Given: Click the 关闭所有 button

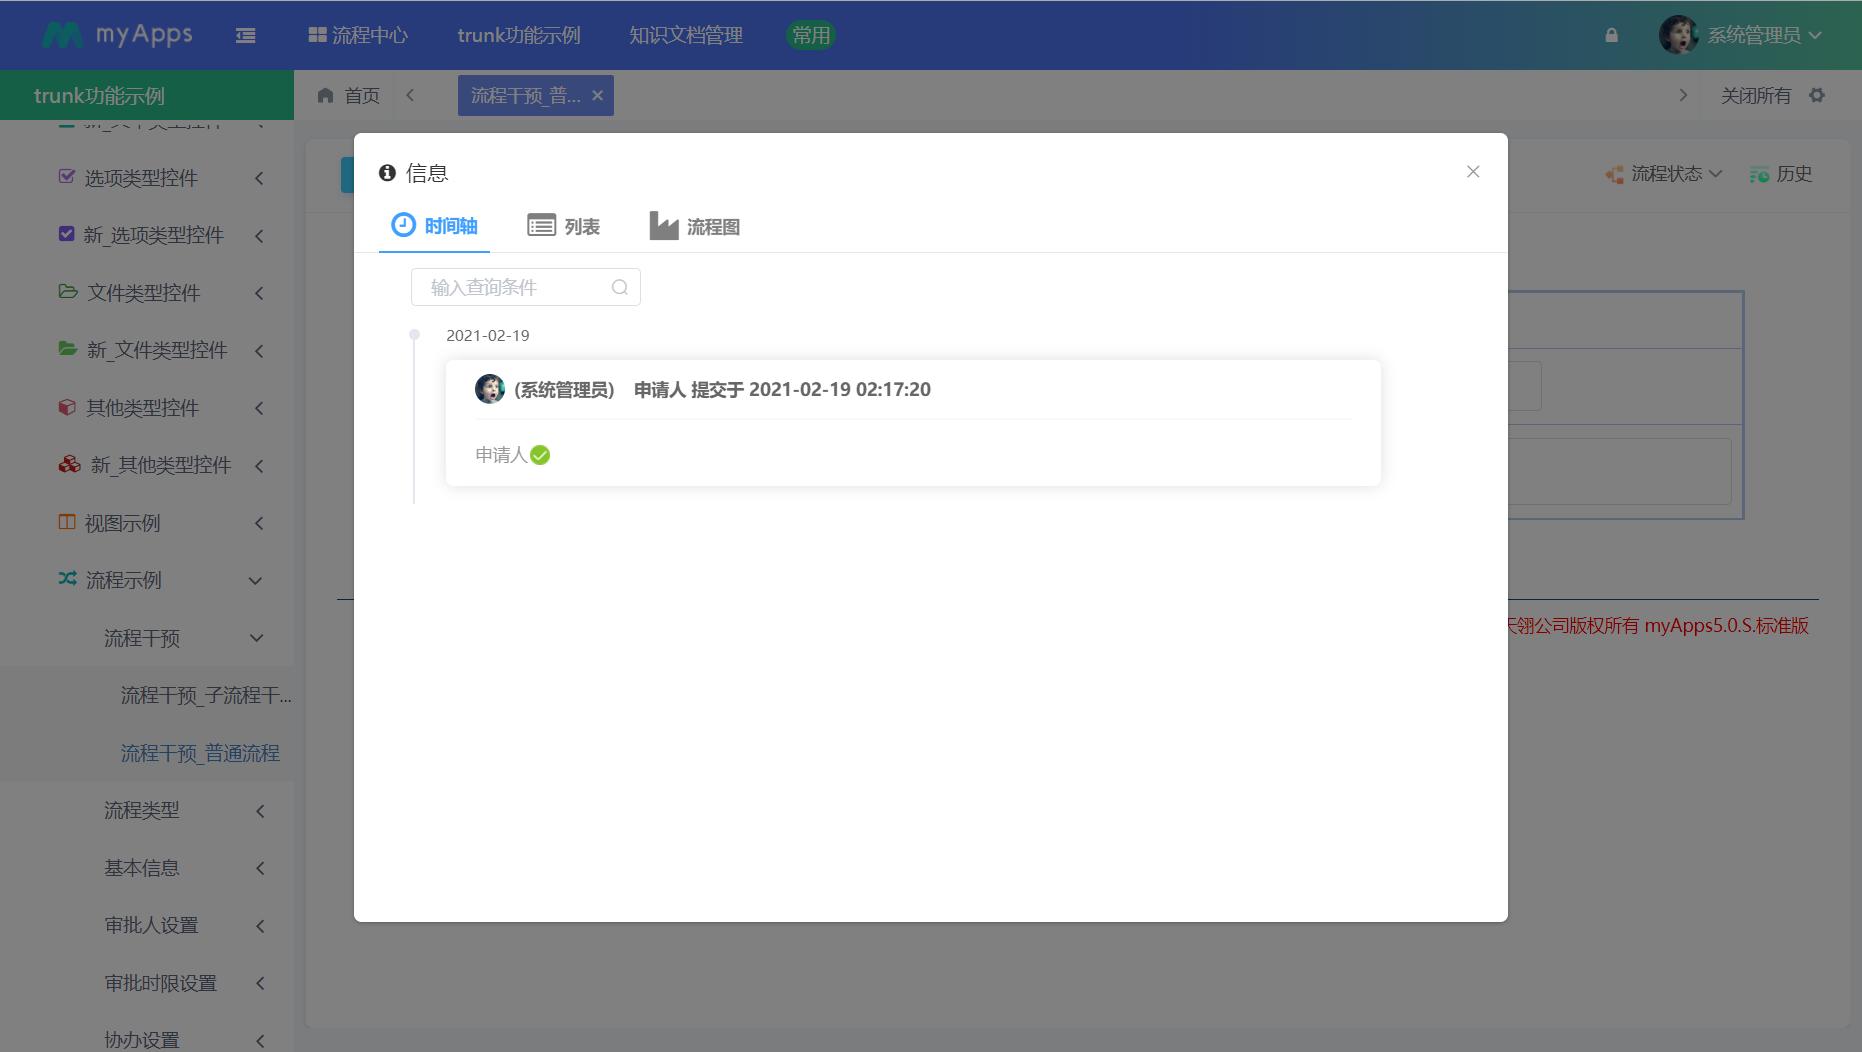Looking at the screenshot, I should click(x=1755, y=95).
